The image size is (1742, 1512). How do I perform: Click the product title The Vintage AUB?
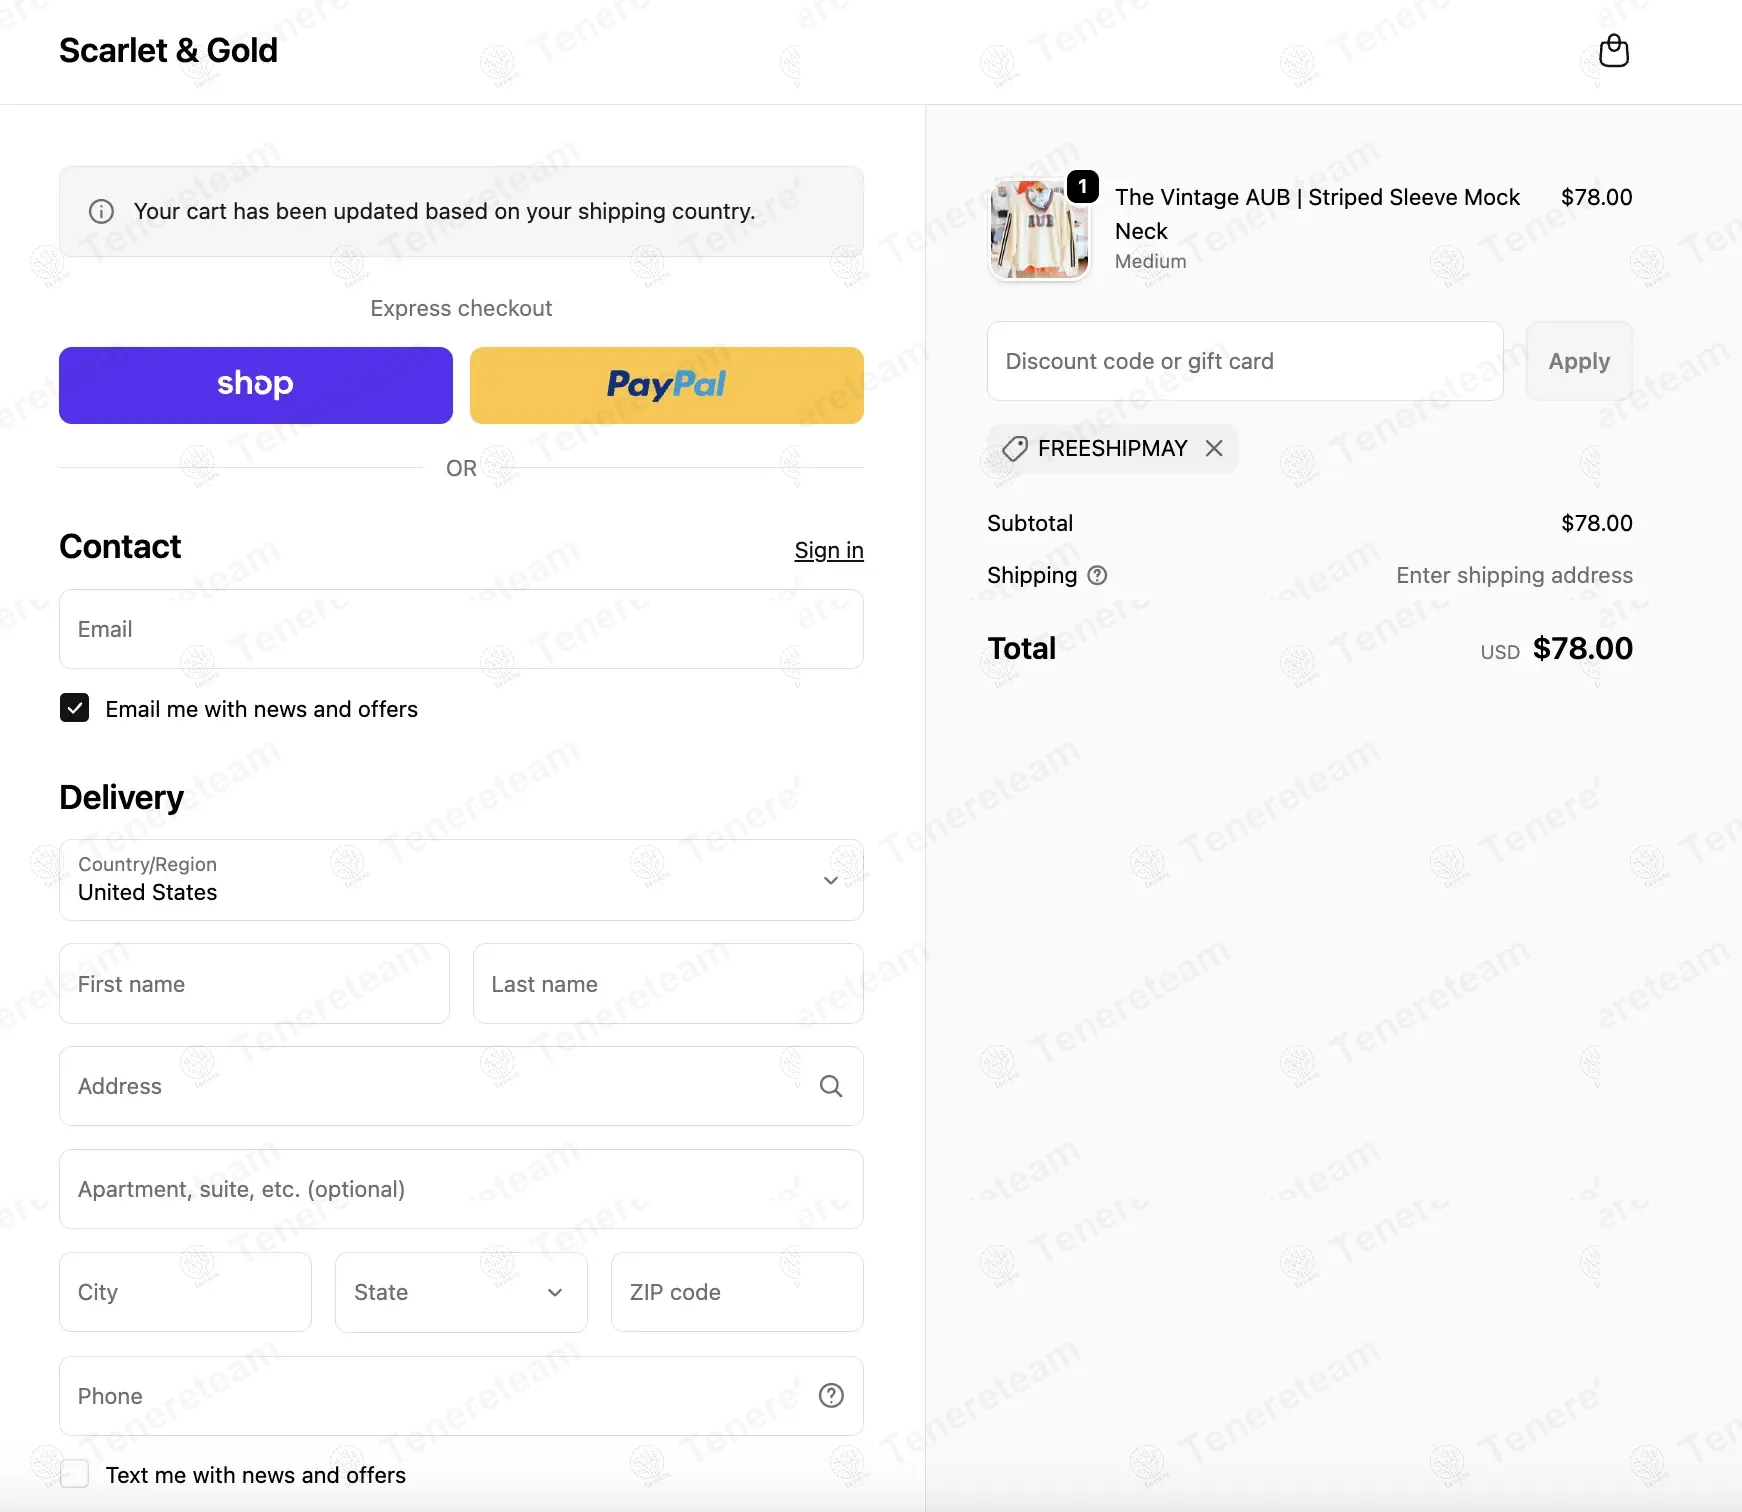[x=1317, y=214]
